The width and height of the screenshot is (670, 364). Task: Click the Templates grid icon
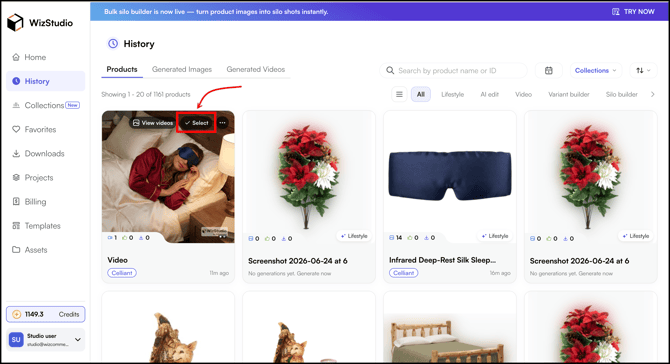(x=16, y=226)
